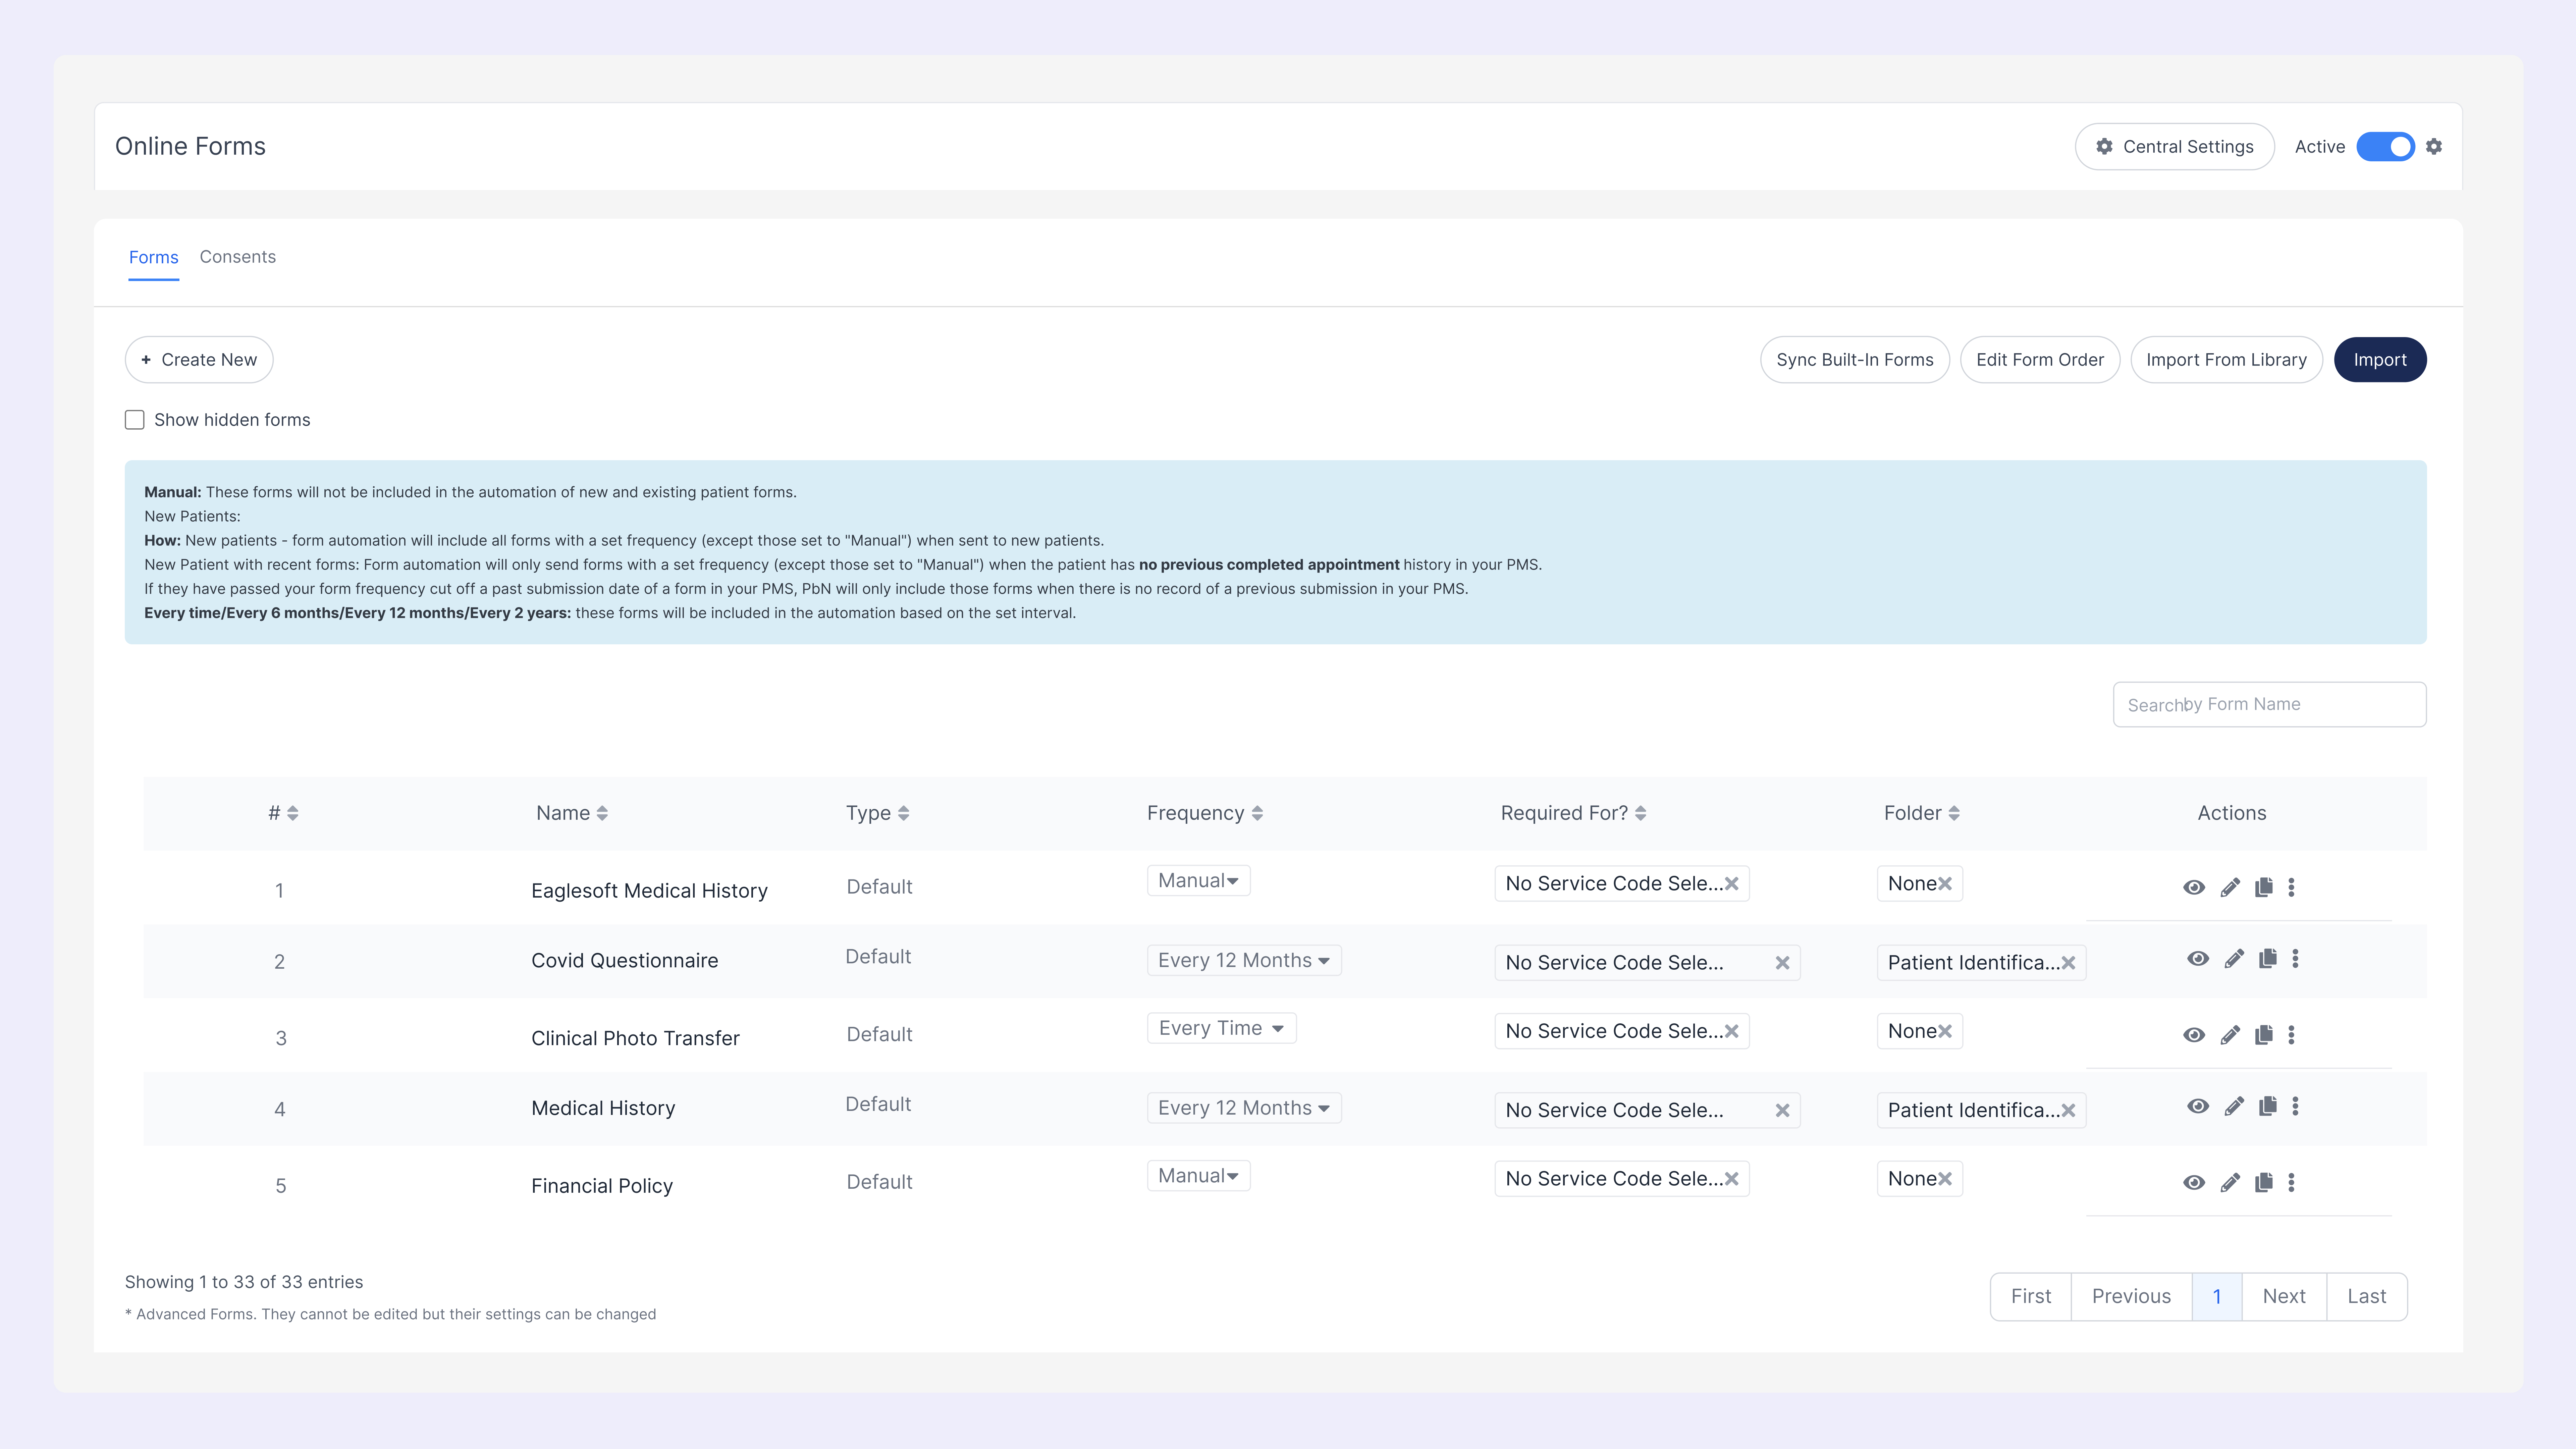Preview the Eaglesoft Medical History form
Screen dimensions: 2576x1449
click(2194, 887)
